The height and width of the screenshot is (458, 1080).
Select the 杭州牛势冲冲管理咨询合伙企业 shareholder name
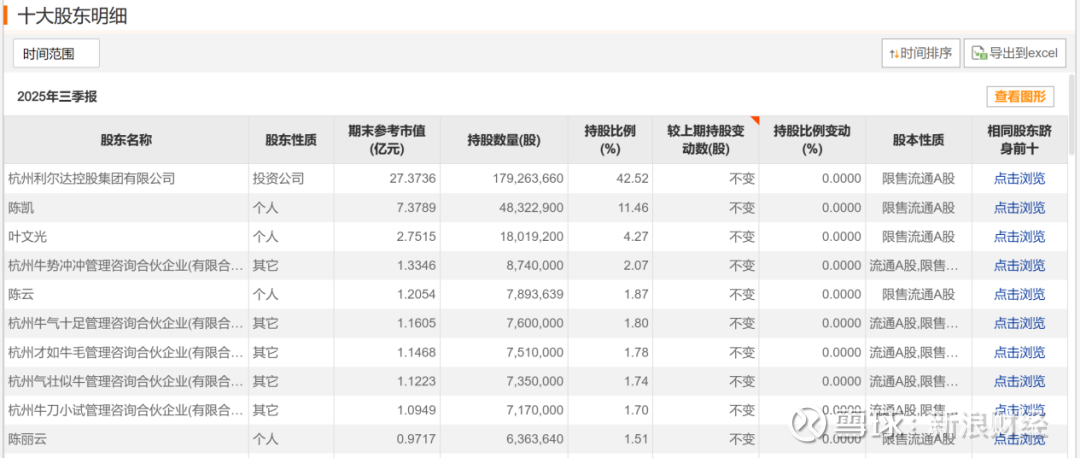(126, 266)
